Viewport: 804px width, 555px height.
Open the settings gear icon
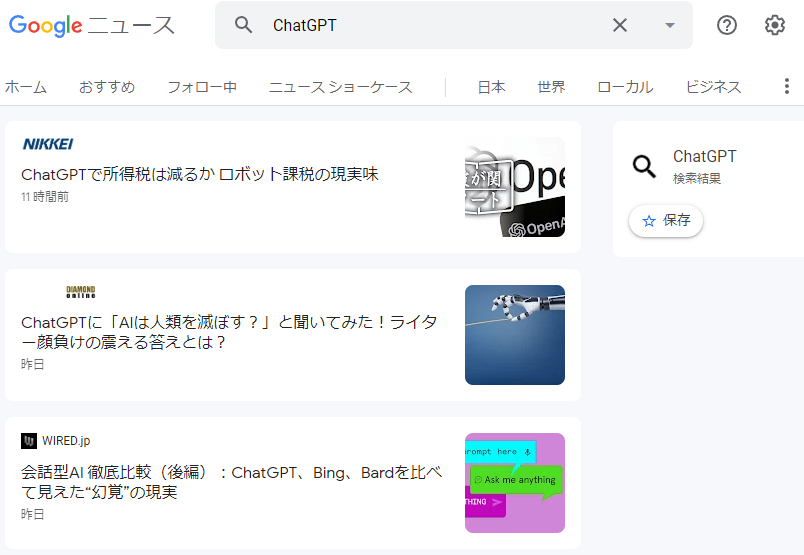(x=775, y=25)
